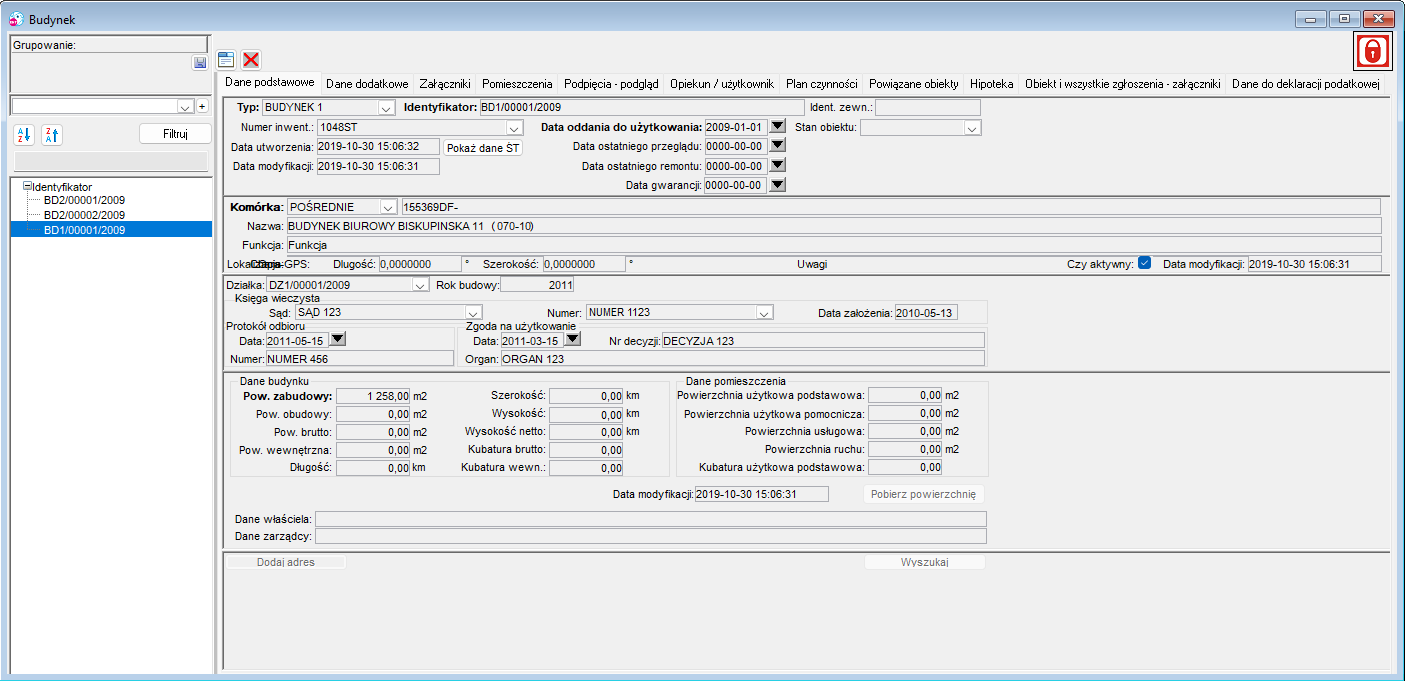Select the Dane podstawowe tab

[x=270, y=82]
